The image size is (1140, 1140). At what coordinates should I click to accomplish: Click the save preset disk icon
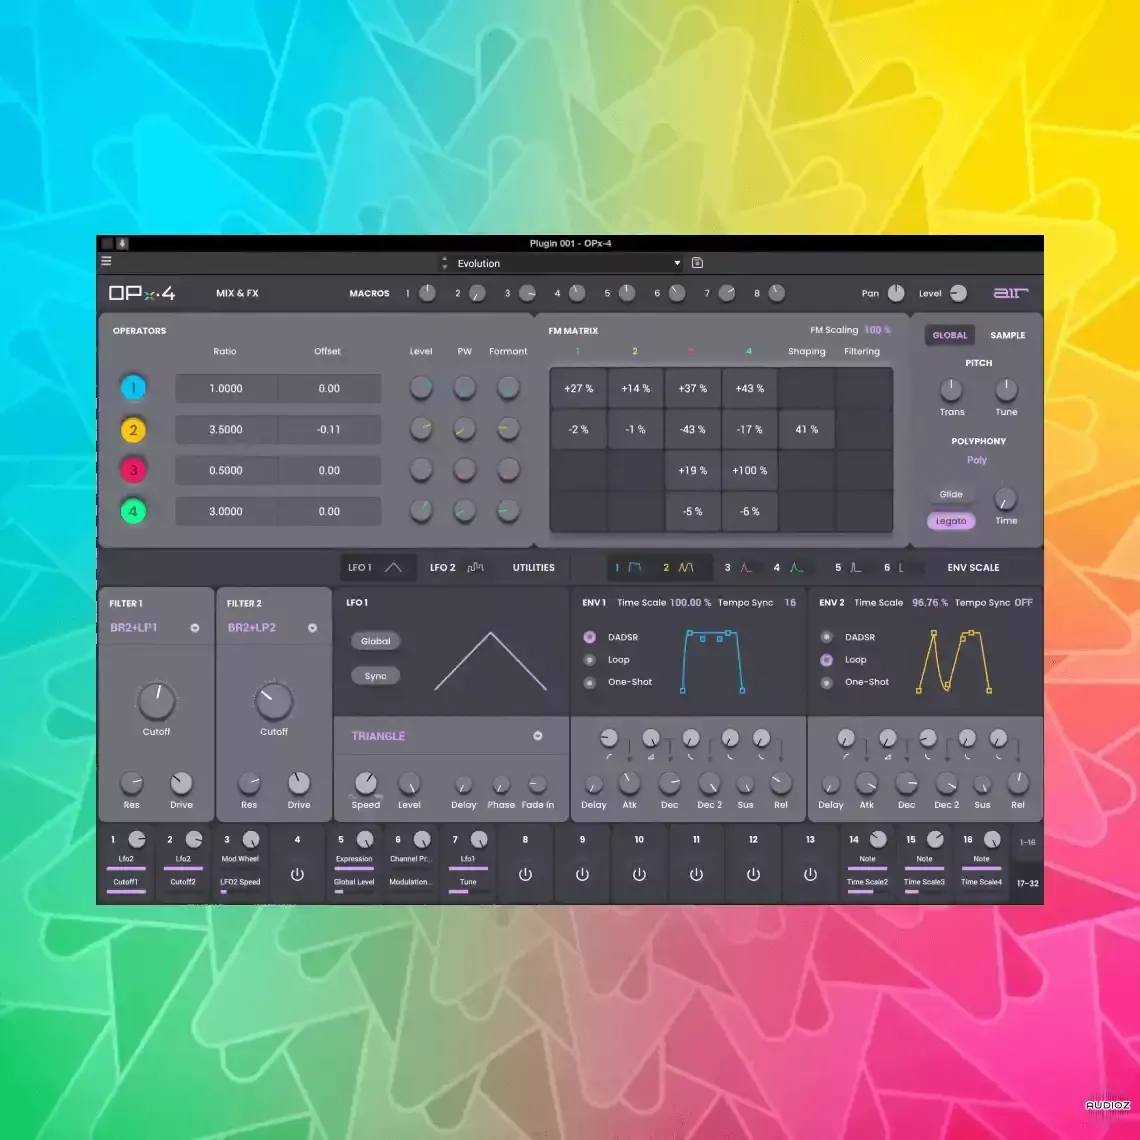[x=697, y=262]
